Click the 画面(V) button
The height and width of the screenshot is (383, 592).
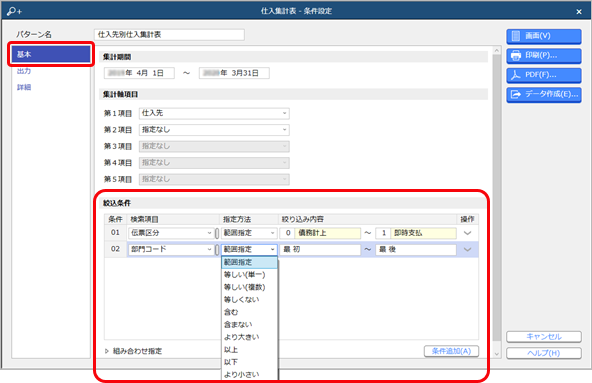click(x=544, y=36)
